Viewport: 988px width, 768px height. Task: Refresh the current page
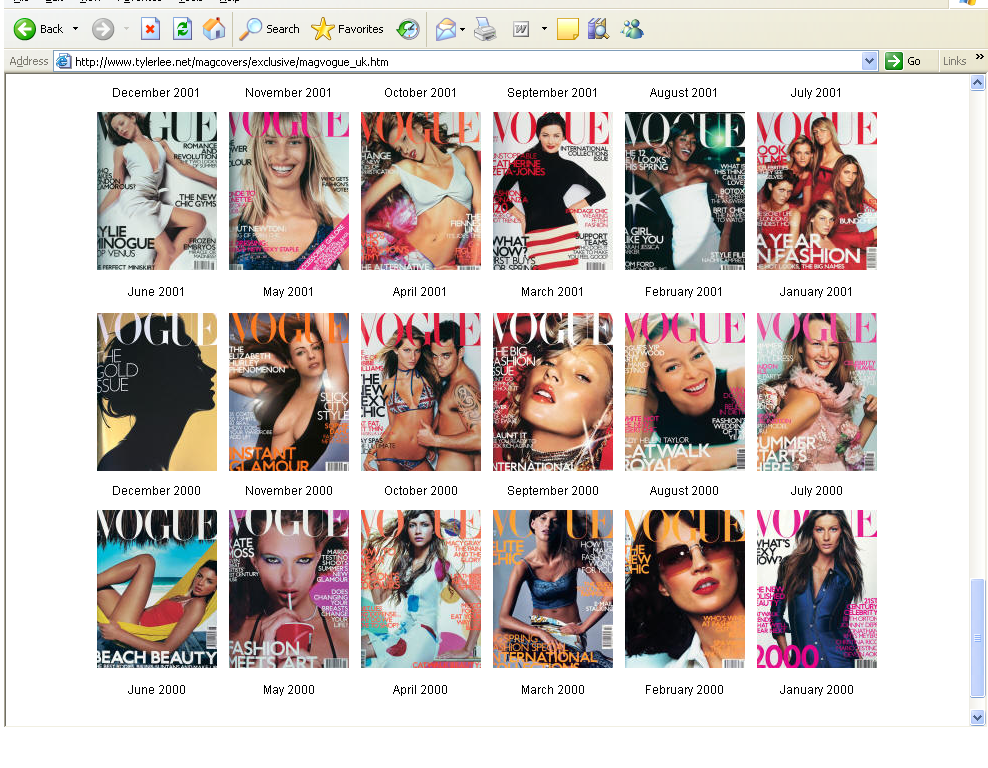tap(182, 29)
